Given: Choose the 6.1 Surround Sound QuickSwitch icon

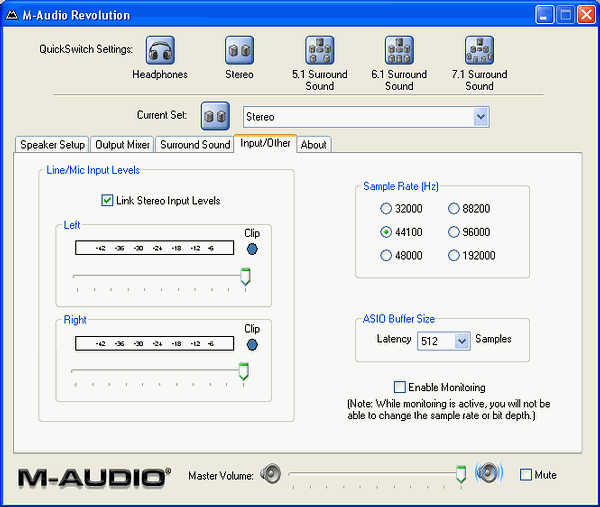Looking at the screenshot, I should [399, 51].
